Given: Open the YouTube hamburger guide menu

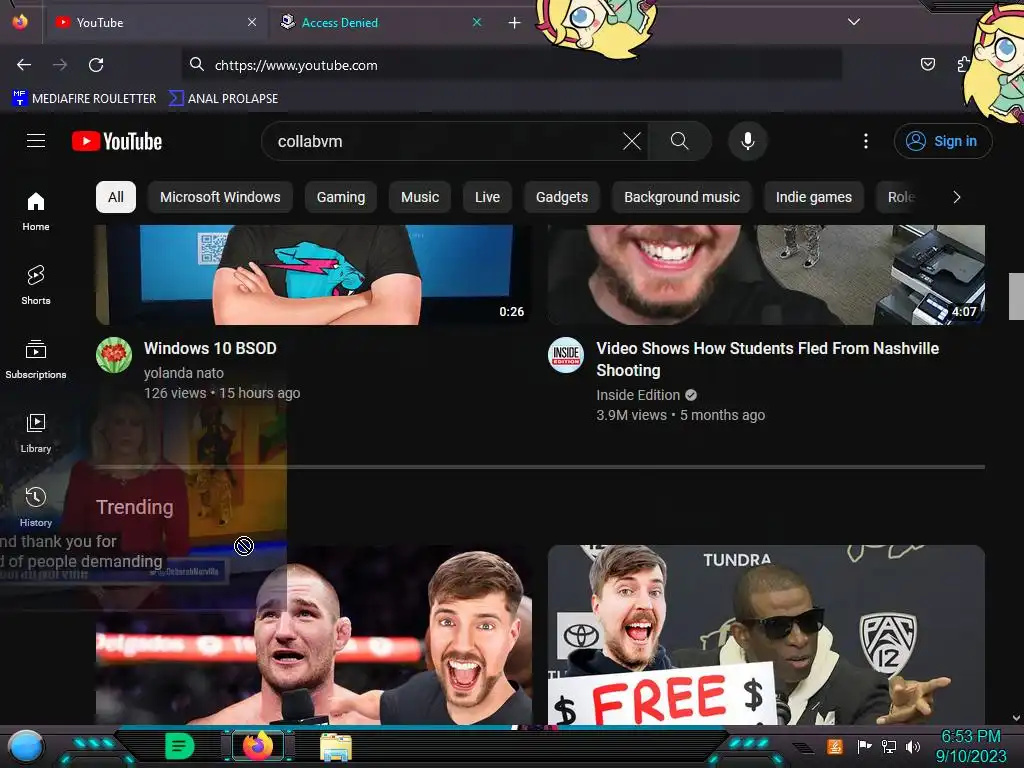Looking at the screenshot, I should pos(36,141).
